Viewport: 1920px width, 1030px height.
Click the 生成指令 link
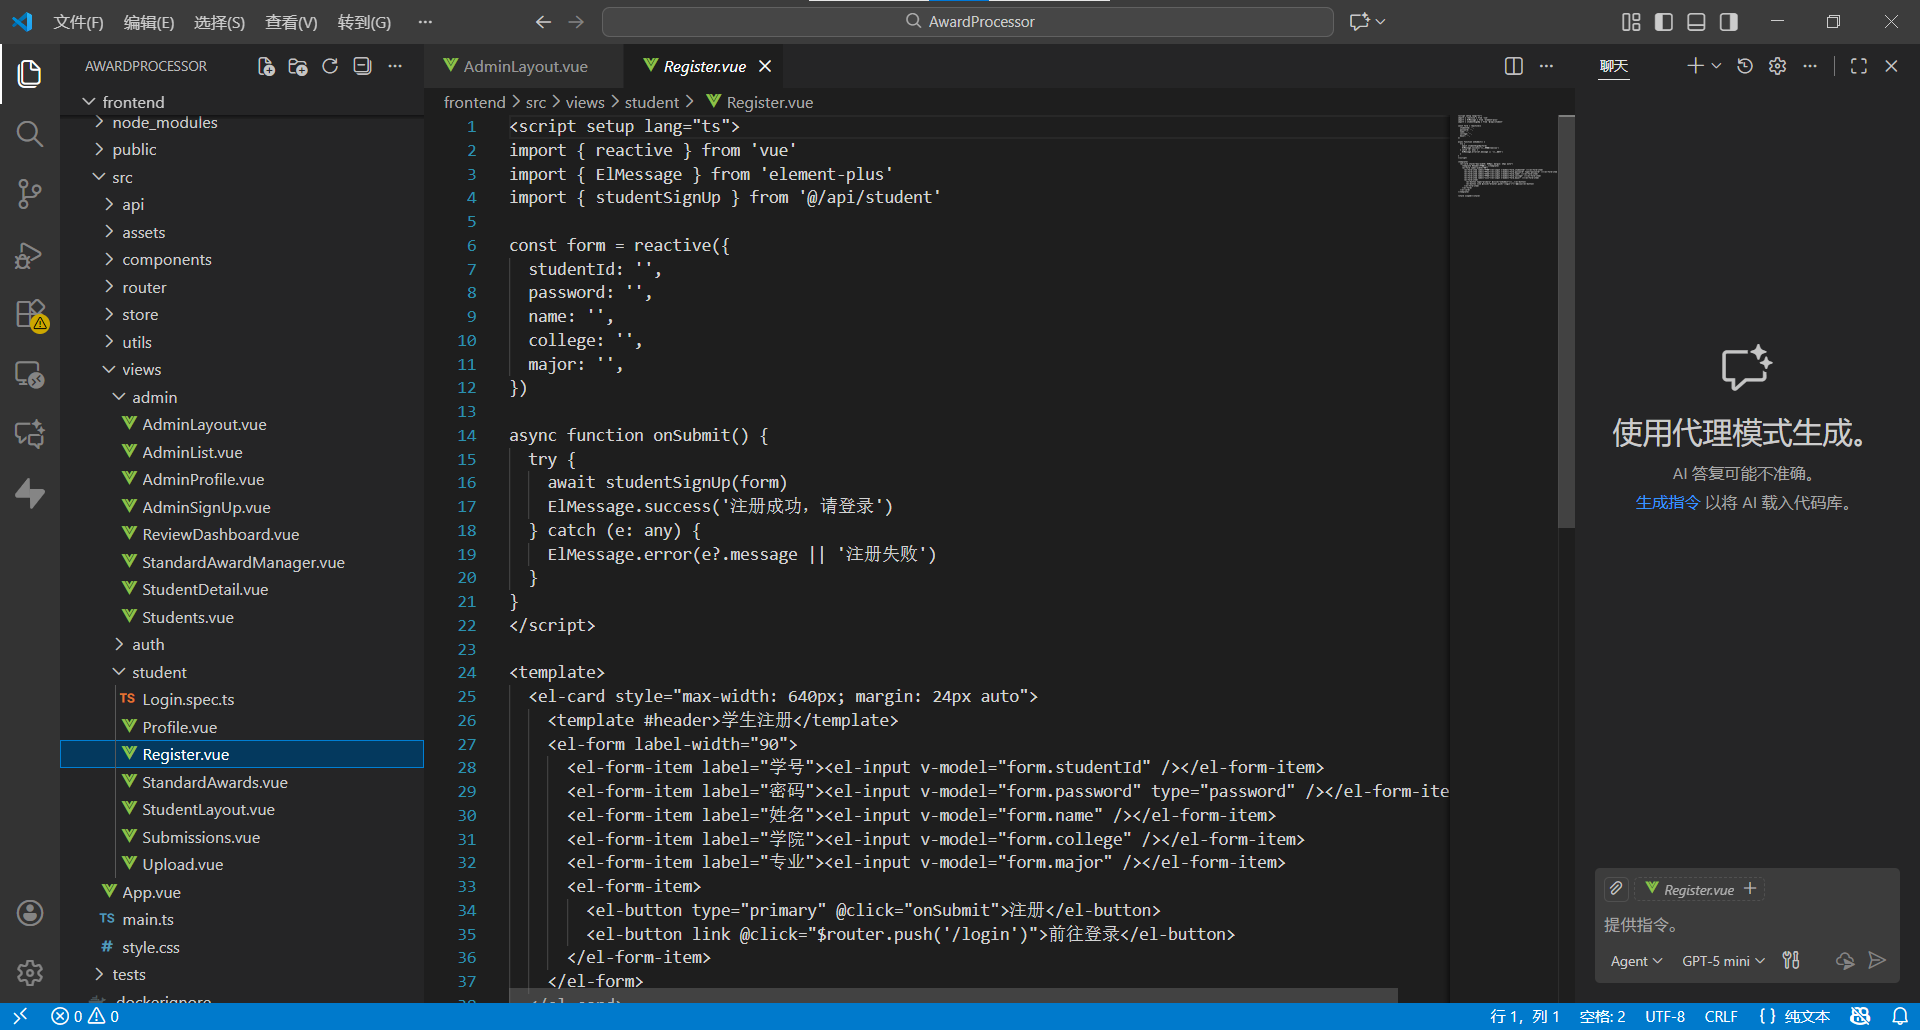click(x=1667, y=503)
